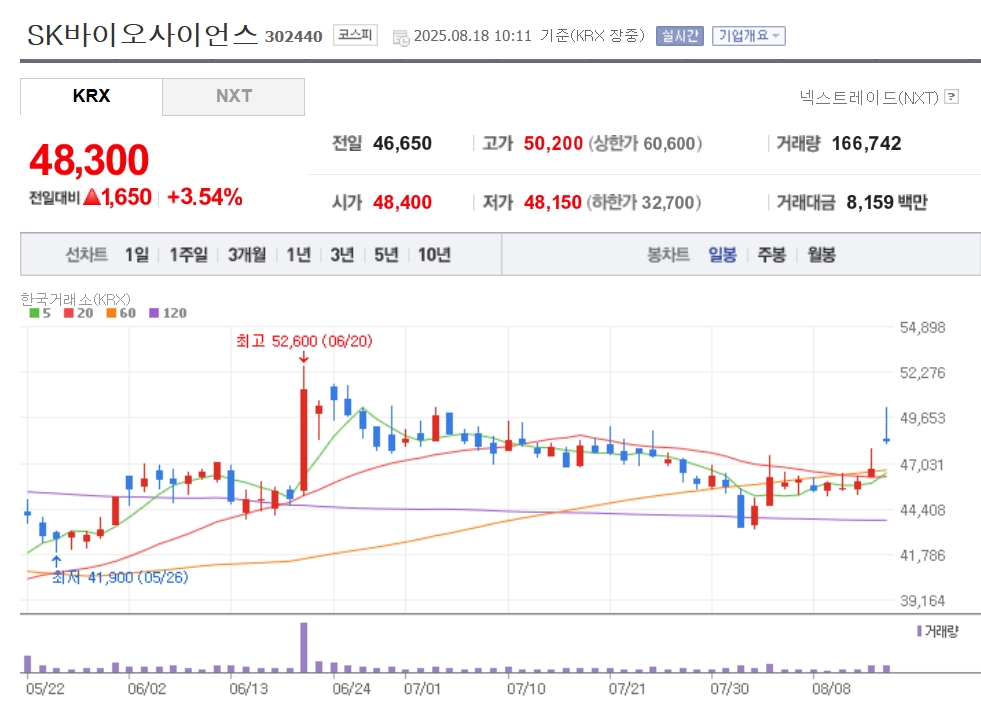The height and width of the screenshot is (714, 981).
Task: Select the 주봉 weekly candle chart
Action: tap(771, 255)
